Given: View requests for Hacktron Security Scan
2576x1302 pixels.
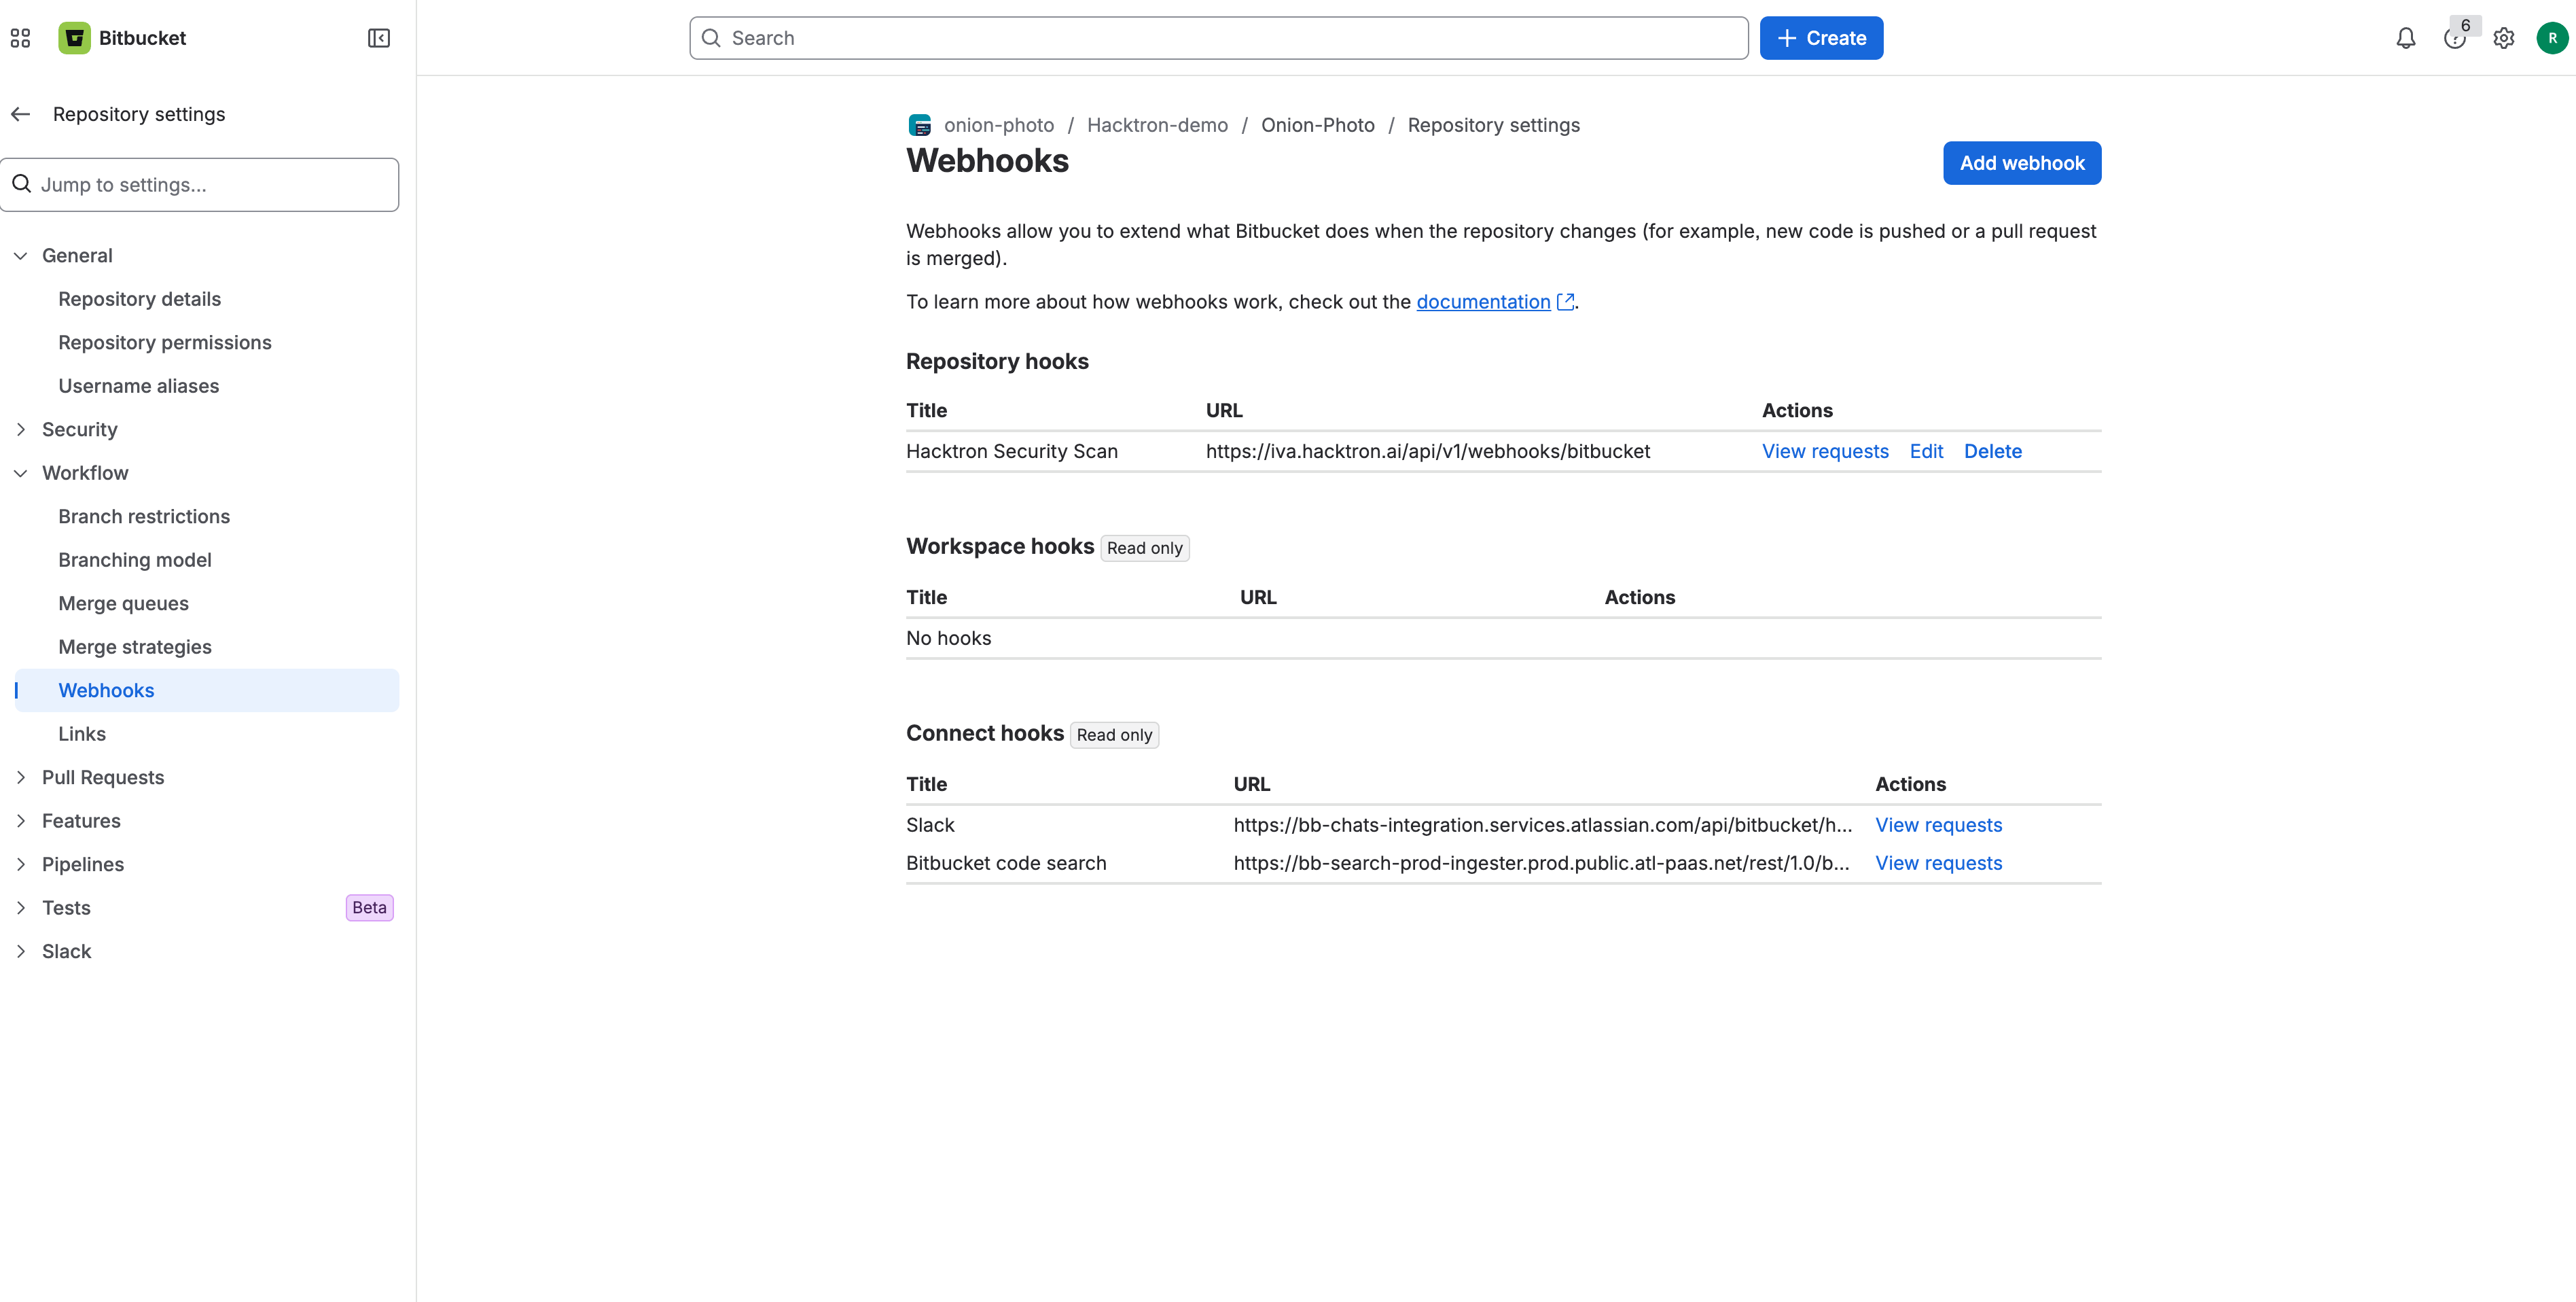Looking at the screenshot, I should 1825,451.
